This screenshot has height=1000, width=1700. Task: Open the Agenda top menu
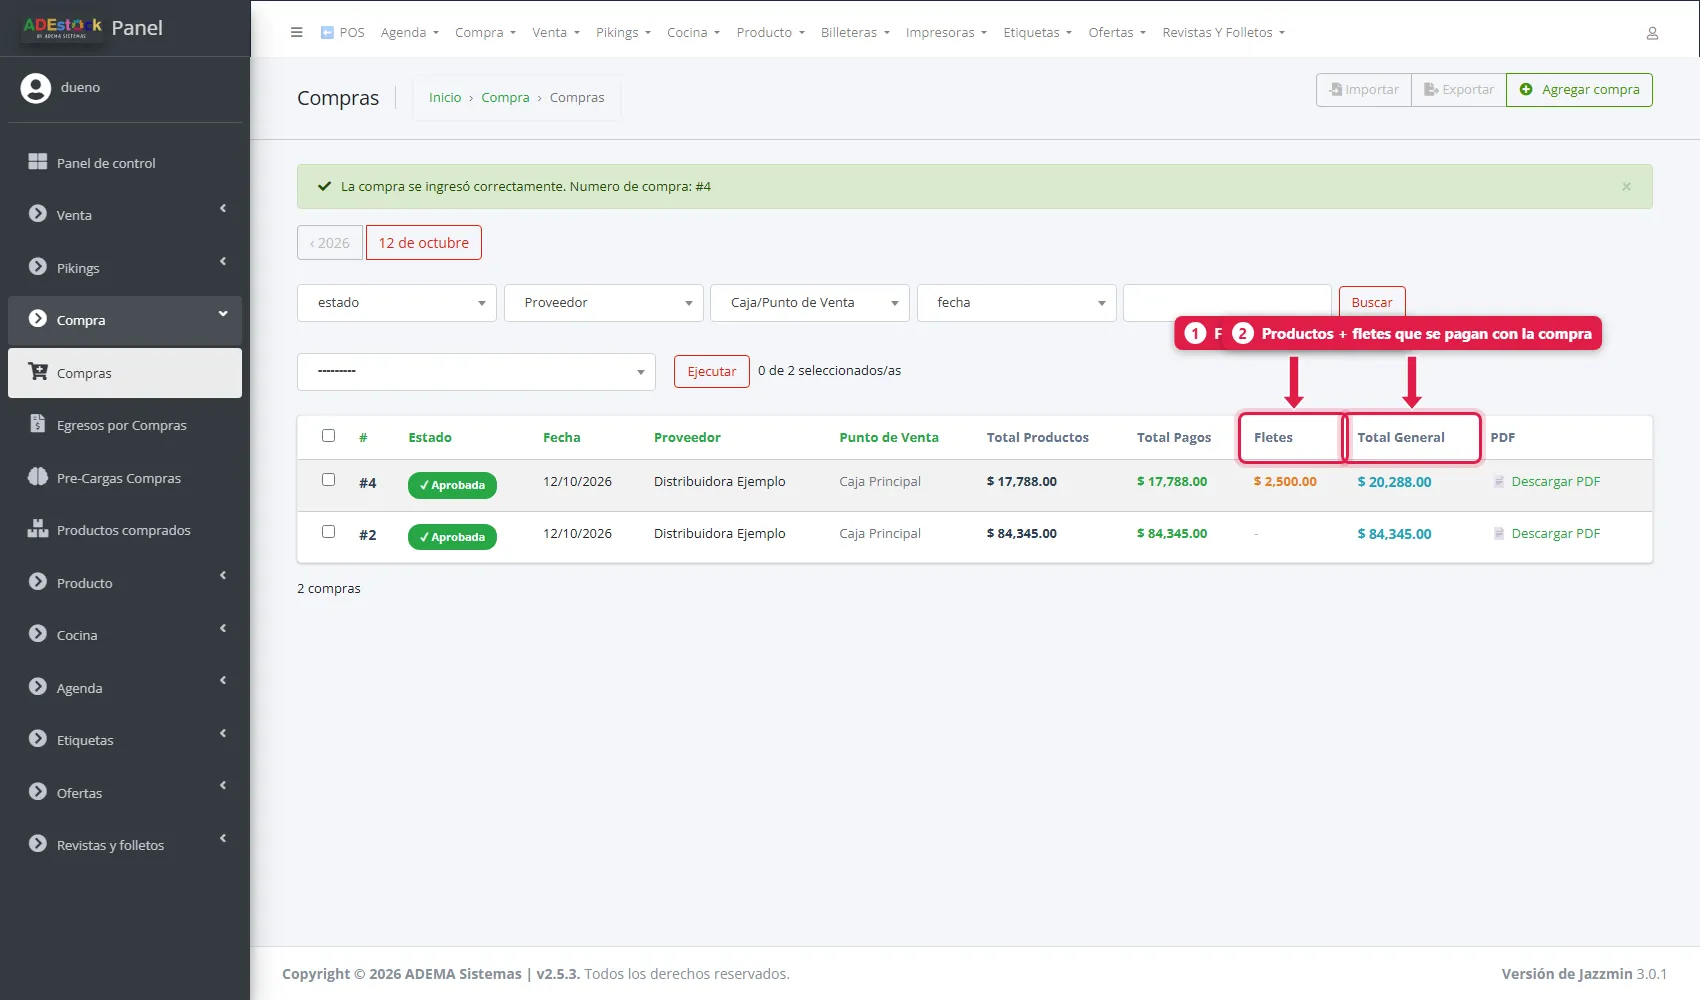click(x=409, y=33)
